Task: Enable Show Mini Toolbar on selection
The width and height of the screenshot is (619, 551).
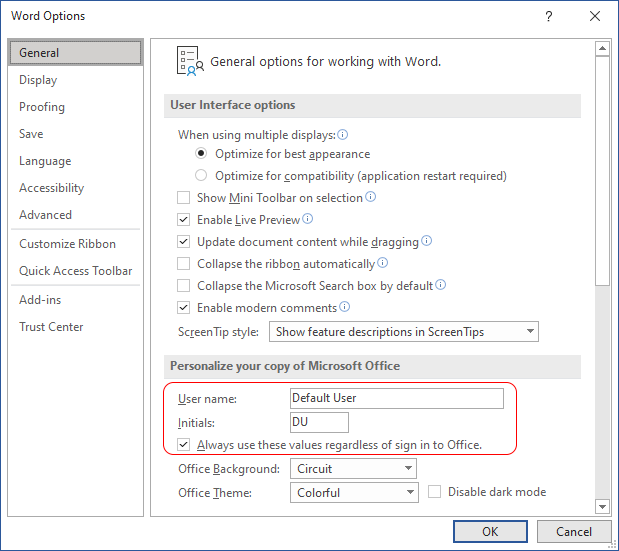Action: 184,197
